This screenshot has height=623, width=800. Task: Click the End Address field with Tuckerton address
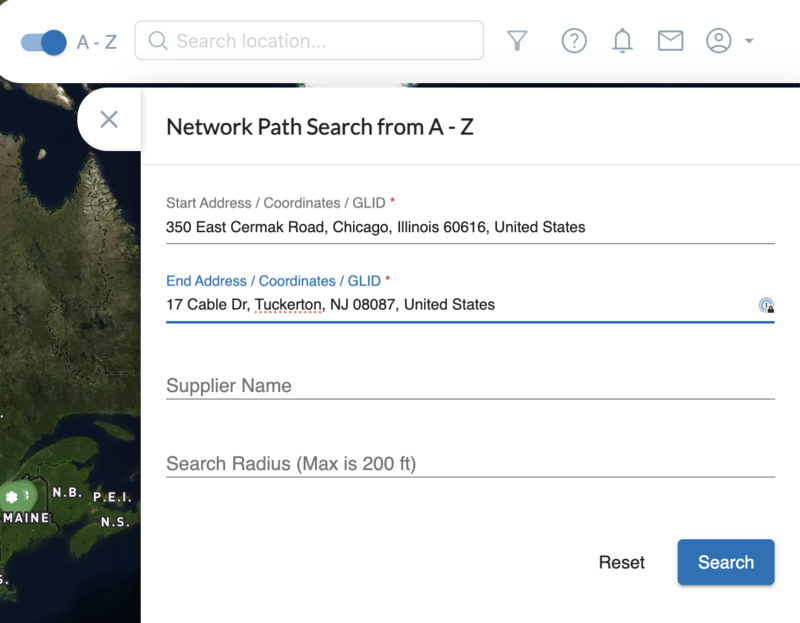pos(330,305)
